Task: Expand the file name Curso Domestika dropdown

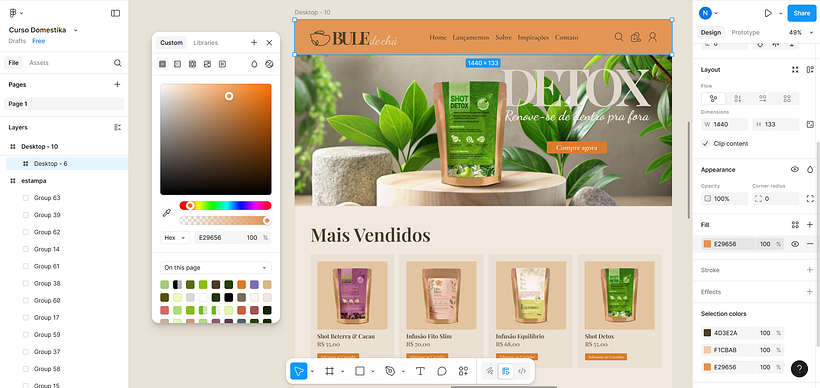Action: pyautogui.click(x=75, y=30)
